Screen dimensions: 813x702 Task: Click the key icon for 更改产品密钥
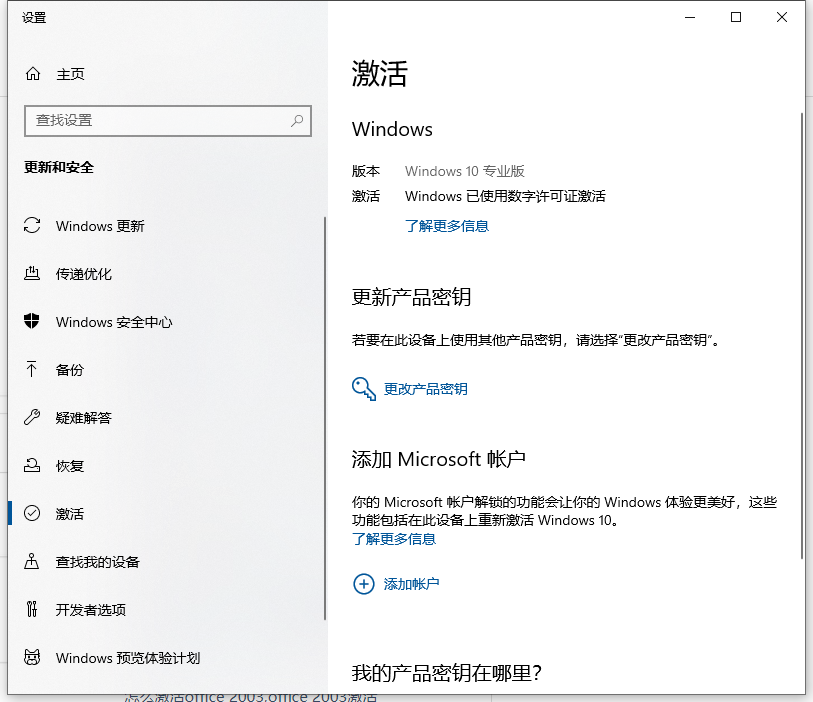[x=363, y=389]
